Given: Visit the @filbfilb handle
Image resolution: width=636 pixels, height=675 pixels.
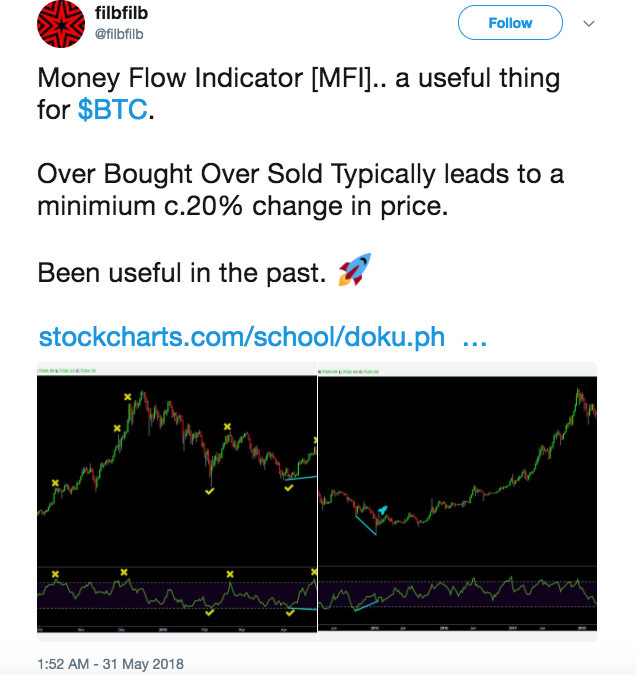Looking at the screenshot, I should [119, 34].
